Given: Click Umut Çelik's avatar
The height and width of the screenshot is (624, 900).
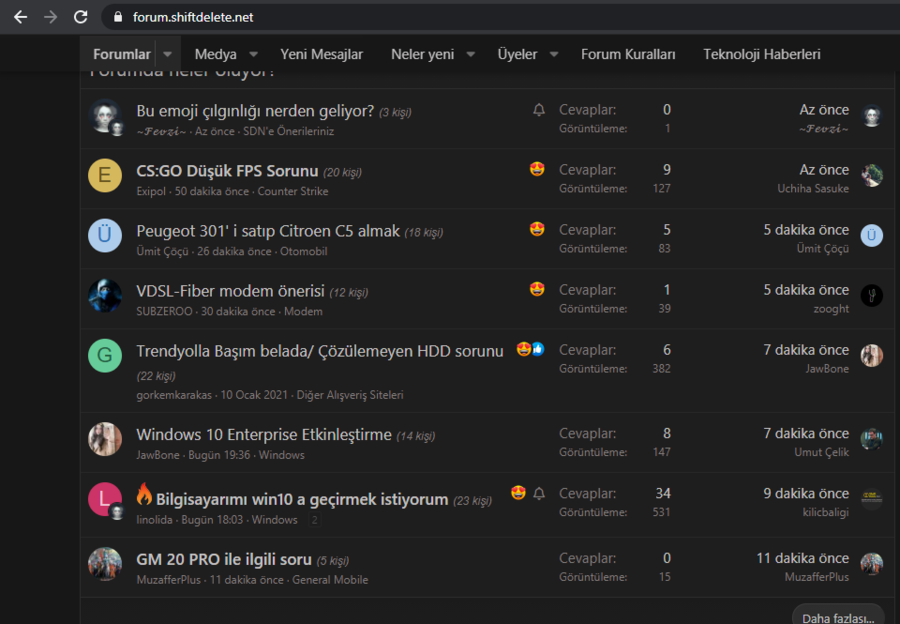Looking at the screenshot, I should point(871,439).
